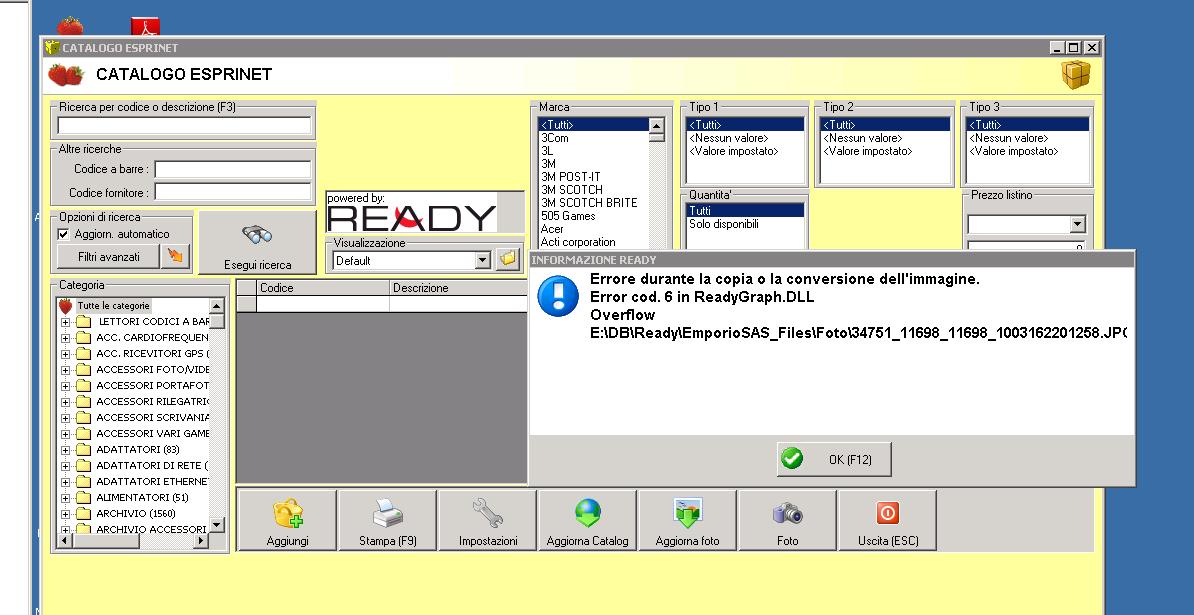1194x615 pixels.
Task: Open the red PDF desktop icon
Action: coord(145,26)
